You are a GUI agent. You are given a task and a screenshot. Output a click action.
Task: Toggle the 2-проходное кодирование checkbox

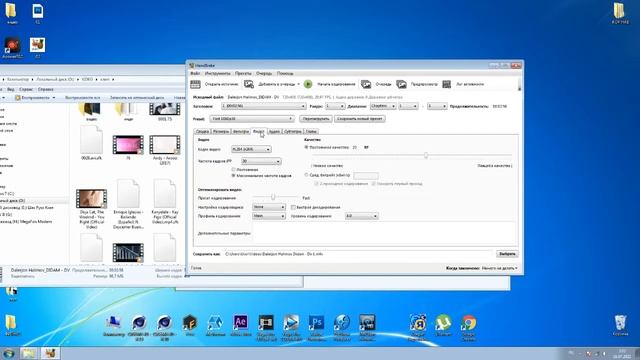316,184
